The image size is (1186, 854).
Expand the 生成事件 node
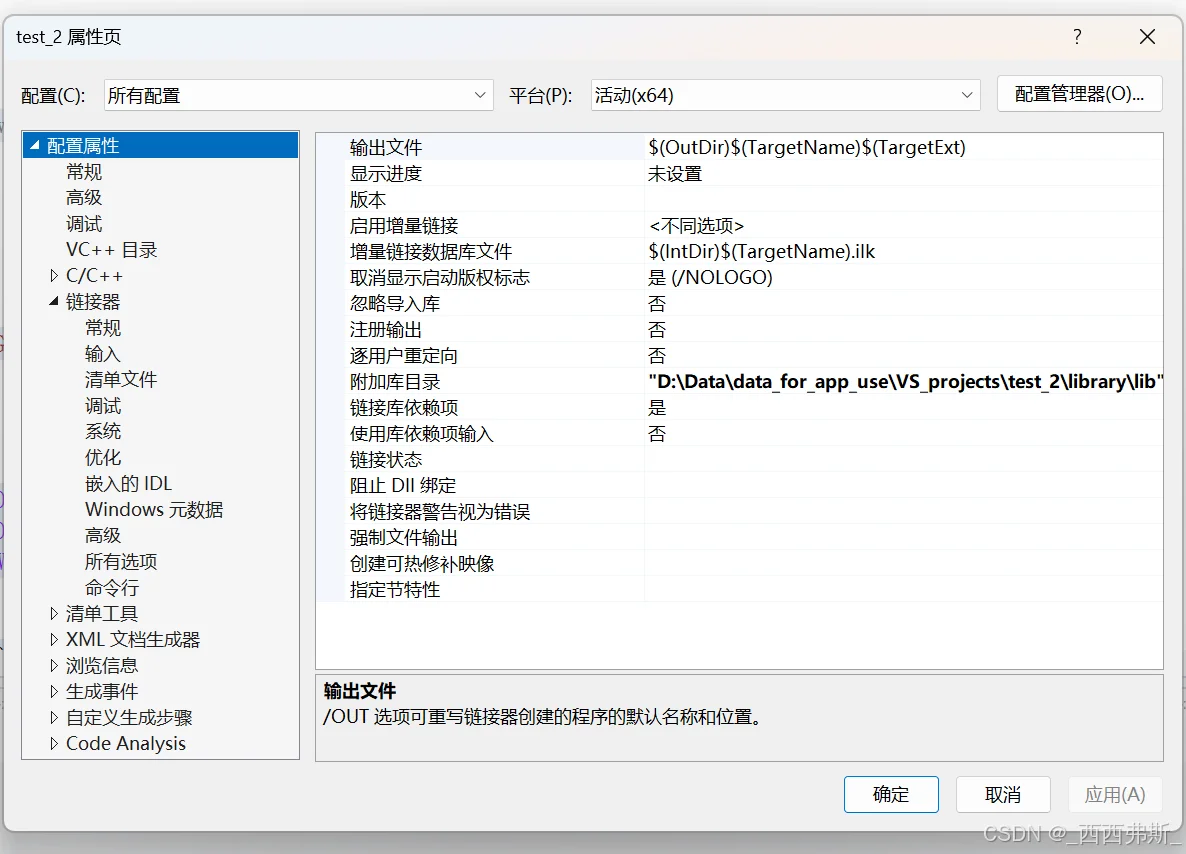pyautogui.click(x=52, y=691)
